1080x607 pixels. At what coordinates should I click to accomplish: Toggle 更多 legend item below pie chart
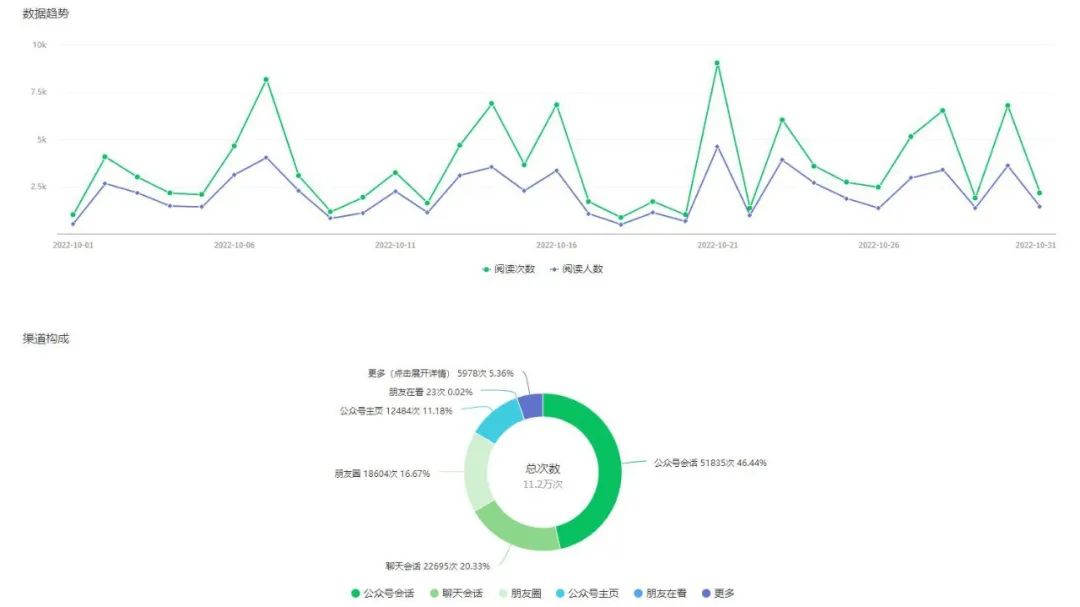point(718,593)
